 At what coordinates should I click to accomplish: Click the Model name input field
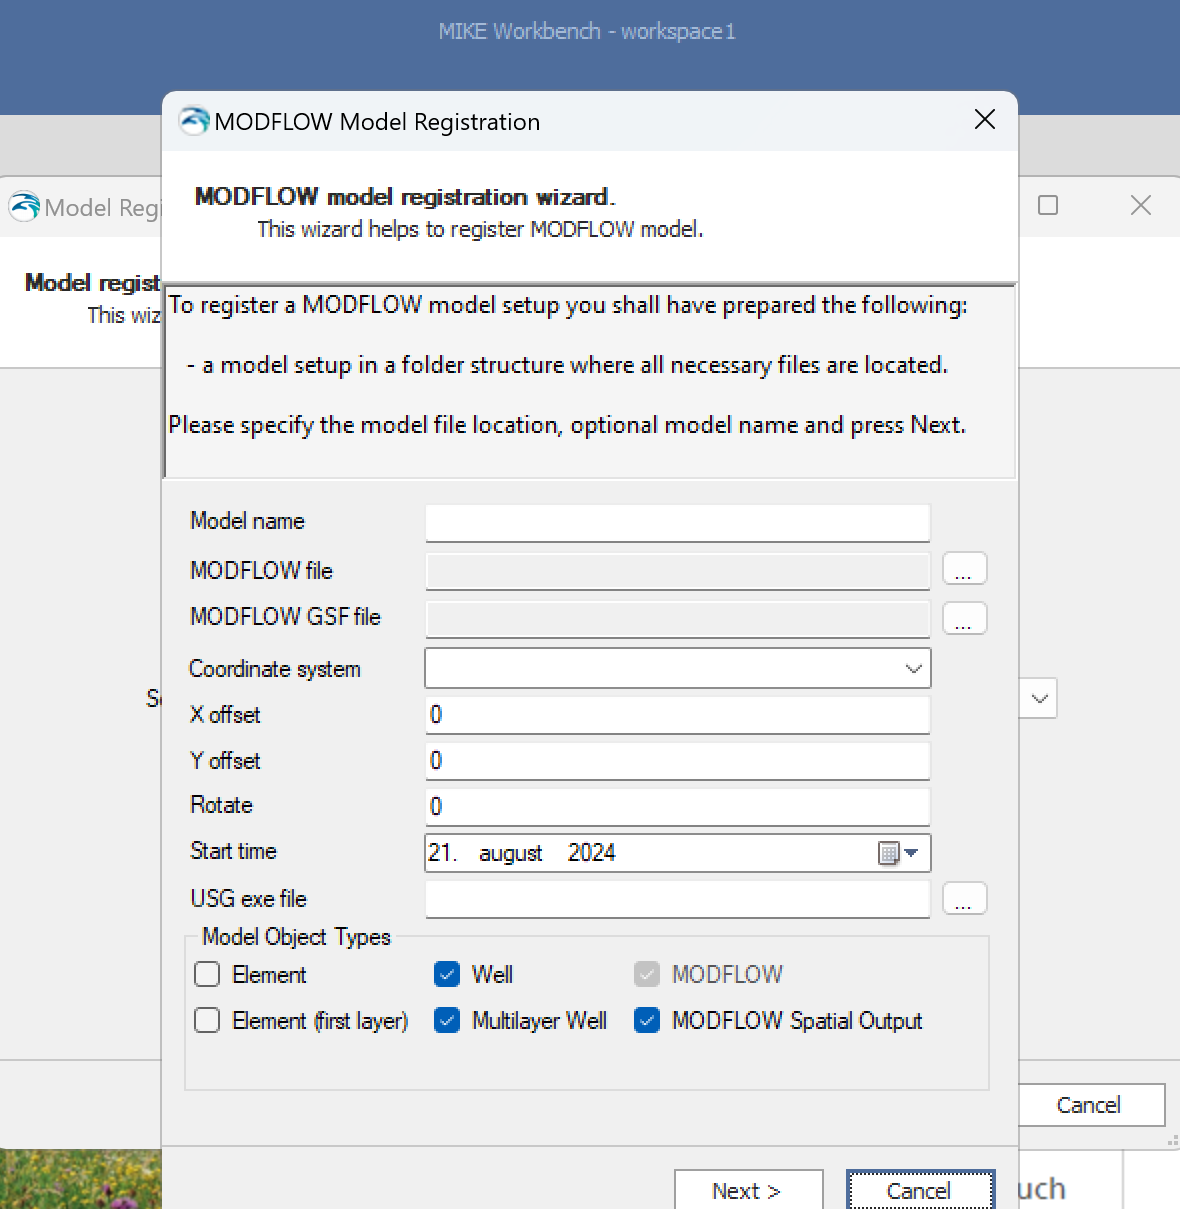click(678, 523)
